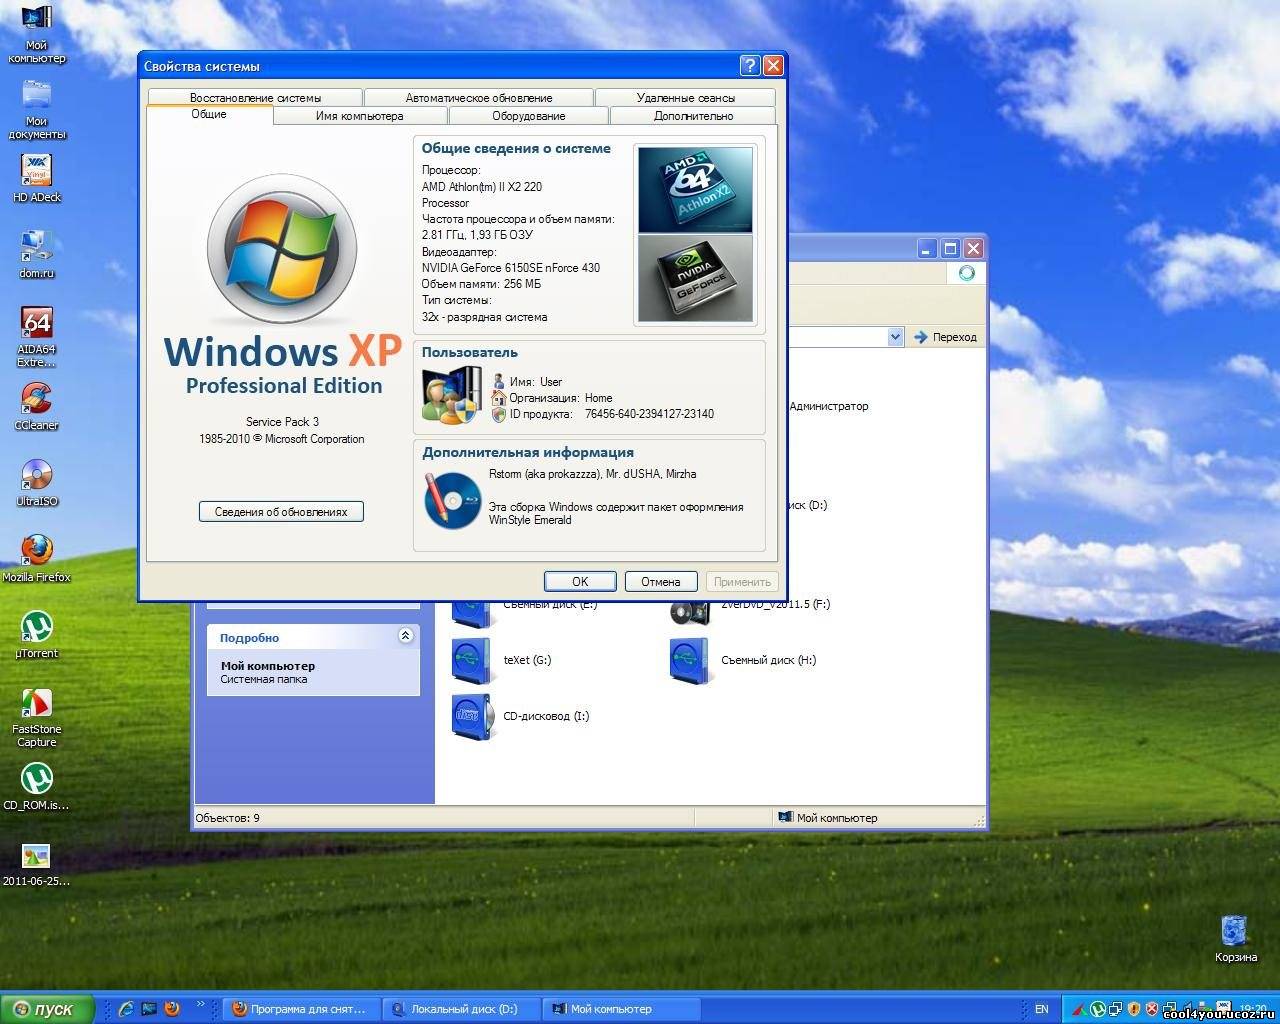The width and height of the screenshot is (1280, 1024).
Task: Click the ZverDVD (F:) disc drive label
Action: 775,604
